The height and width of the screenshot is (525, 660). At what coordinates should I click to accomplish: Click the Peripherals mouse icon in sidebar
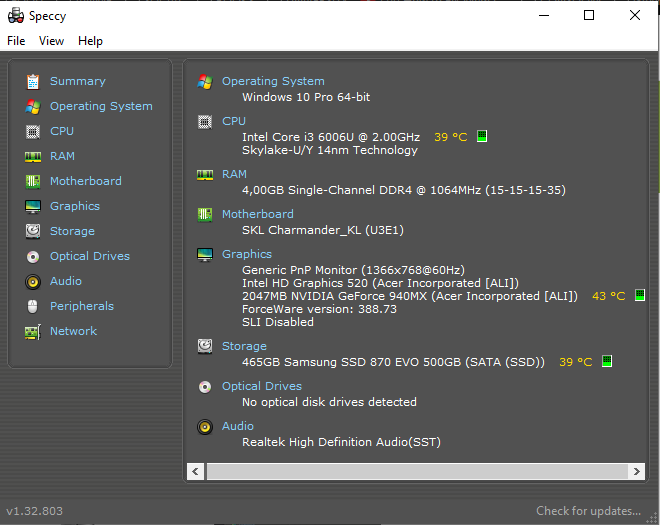click(33, 306)
